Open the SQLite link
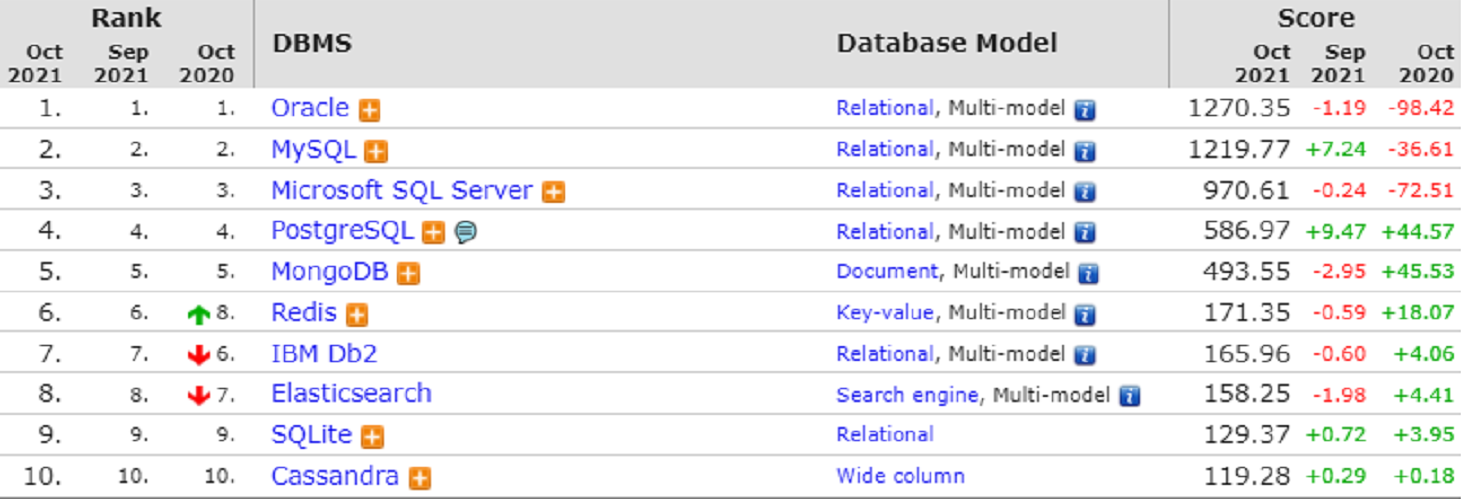 point(312,435)
